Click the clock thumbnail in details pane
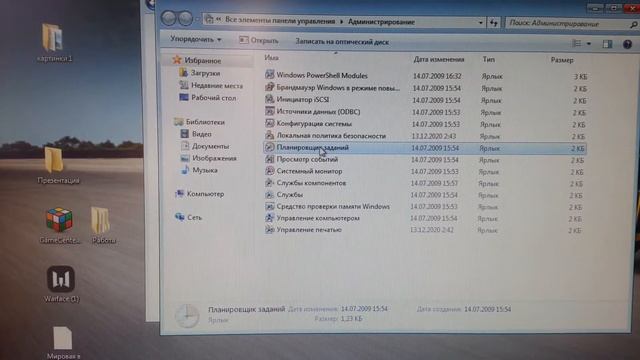 pos(187,315)
